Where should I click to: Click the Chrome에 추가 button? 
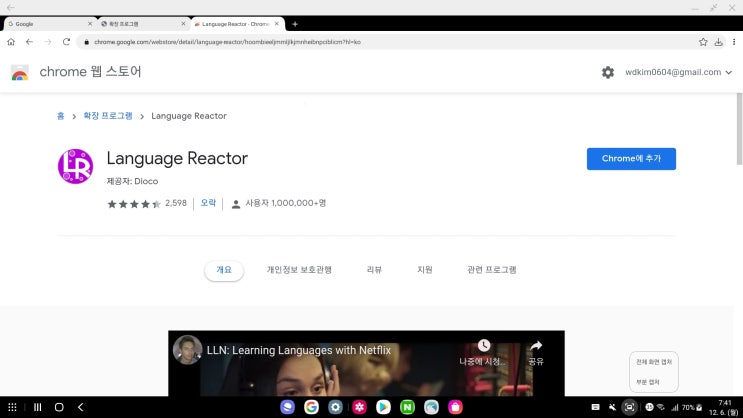pyautogui.click(x=631, y=159)
